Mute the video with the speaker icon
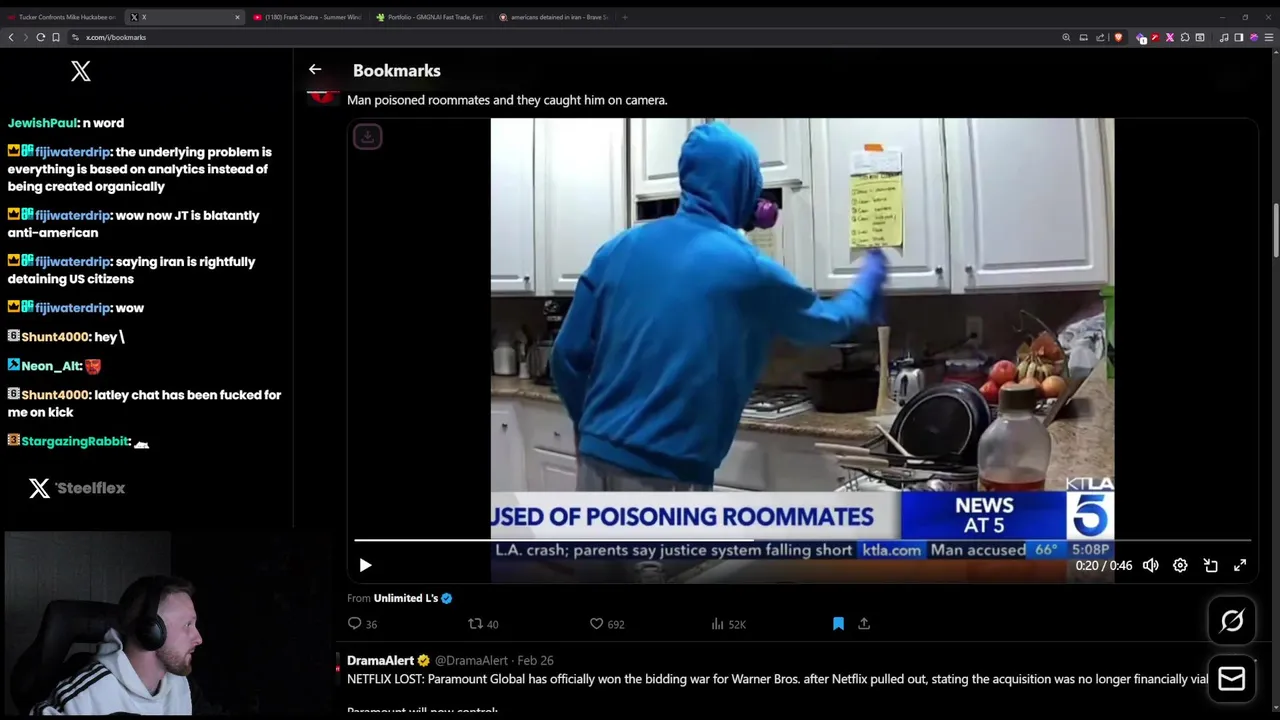This screenshot has width=1280, height=720. pyautogui.click(x=1151, y=565)
